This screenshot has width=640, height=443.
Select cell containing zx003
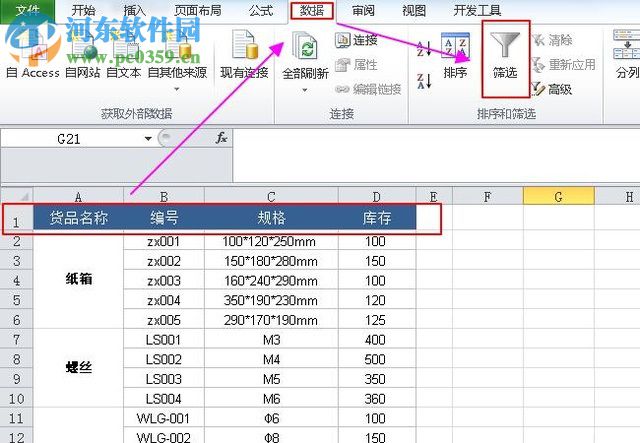[164, 280]
